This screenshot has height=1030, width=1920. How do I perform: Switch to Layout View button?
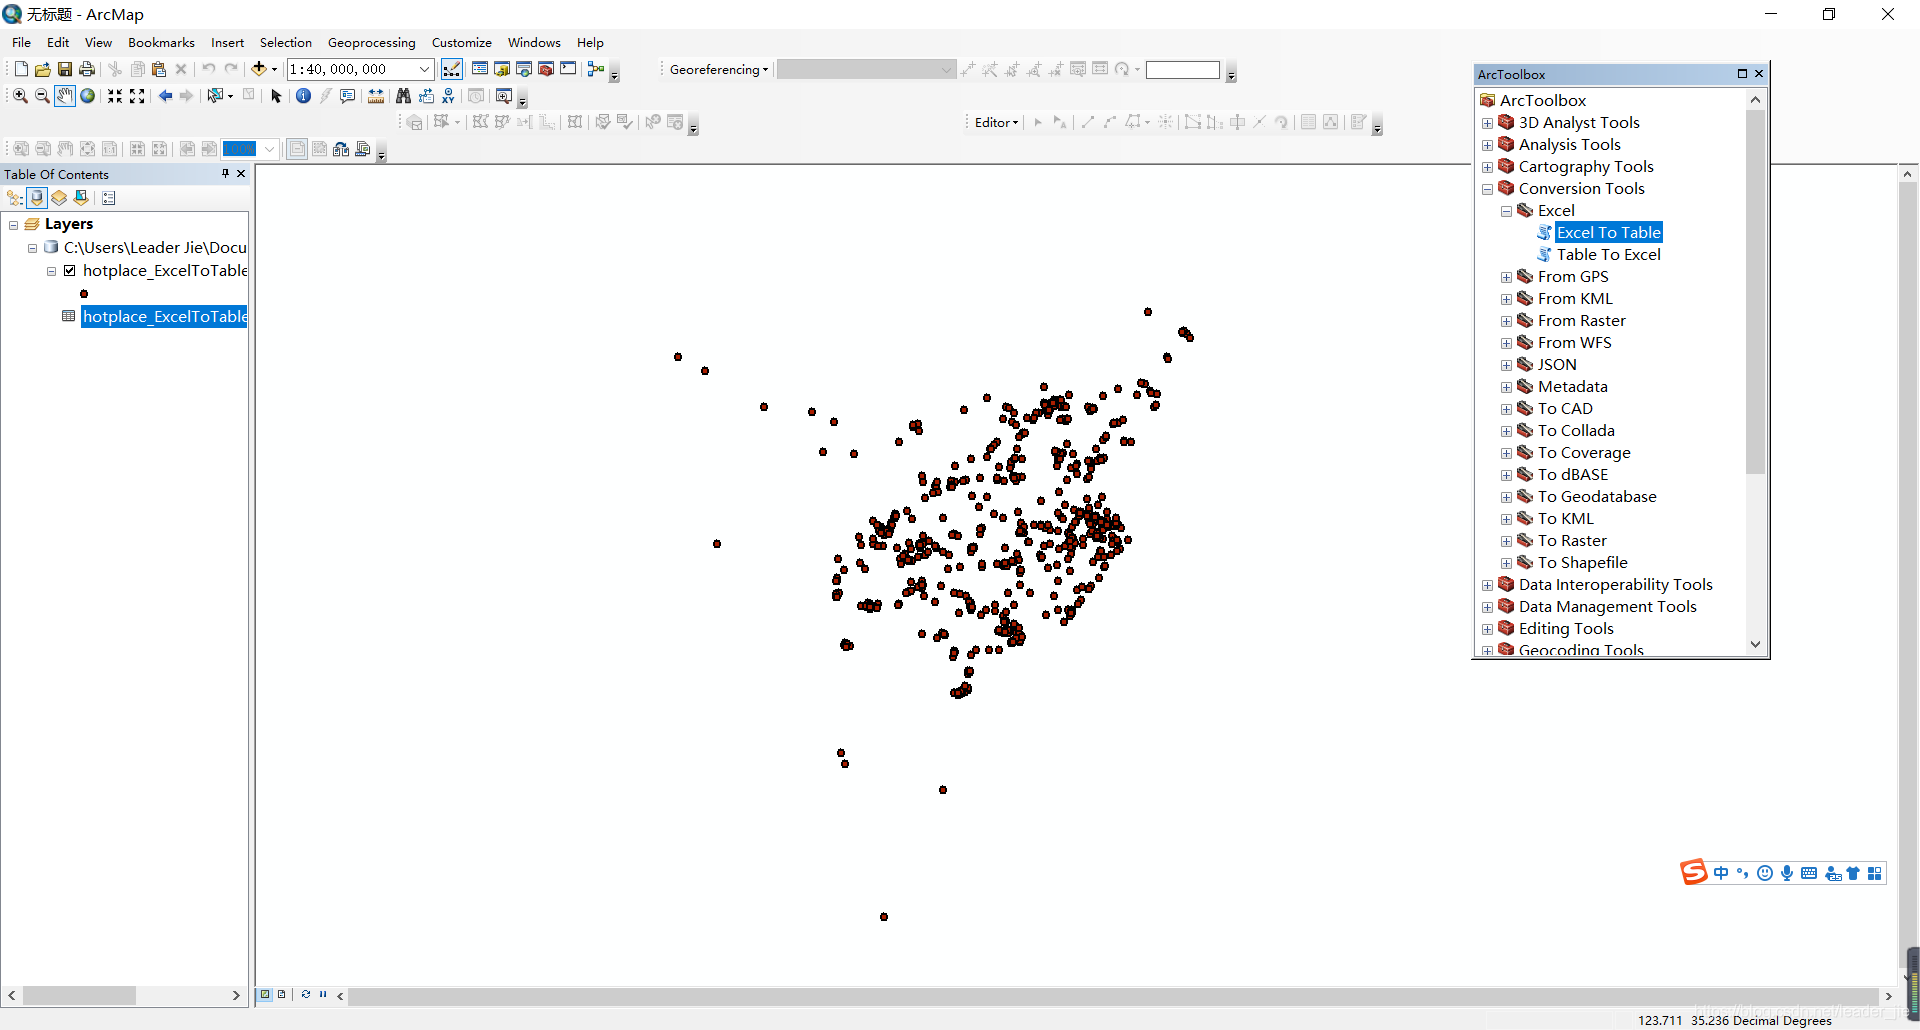pos(282,994)
